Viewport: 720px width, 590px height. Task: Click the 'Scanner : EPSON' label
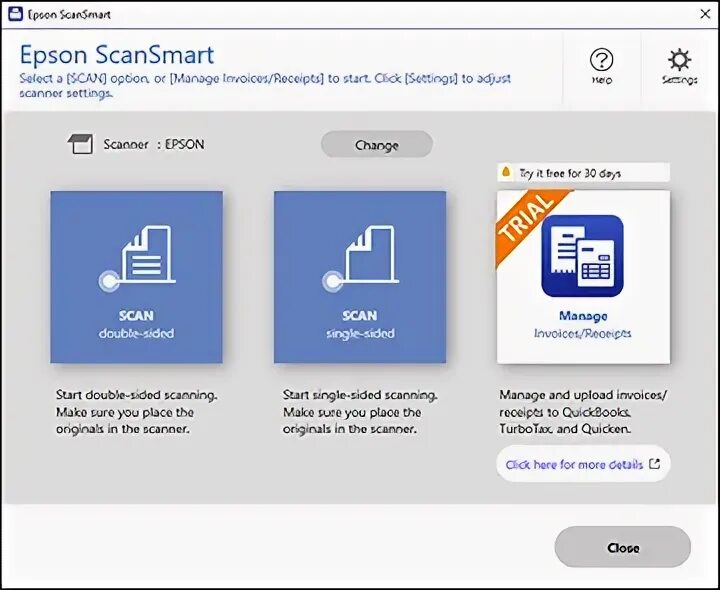coord(154,144)
